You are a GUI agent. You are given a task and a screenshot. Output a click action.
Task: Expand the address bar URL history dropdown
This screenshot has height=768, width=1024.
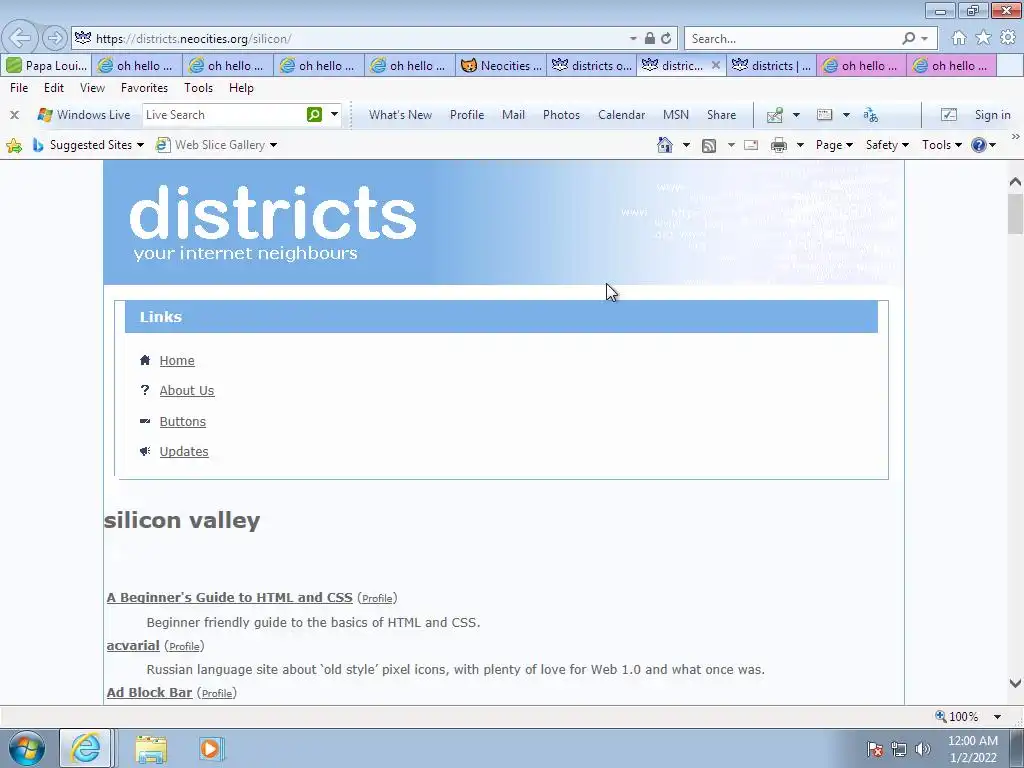(633, 39)
